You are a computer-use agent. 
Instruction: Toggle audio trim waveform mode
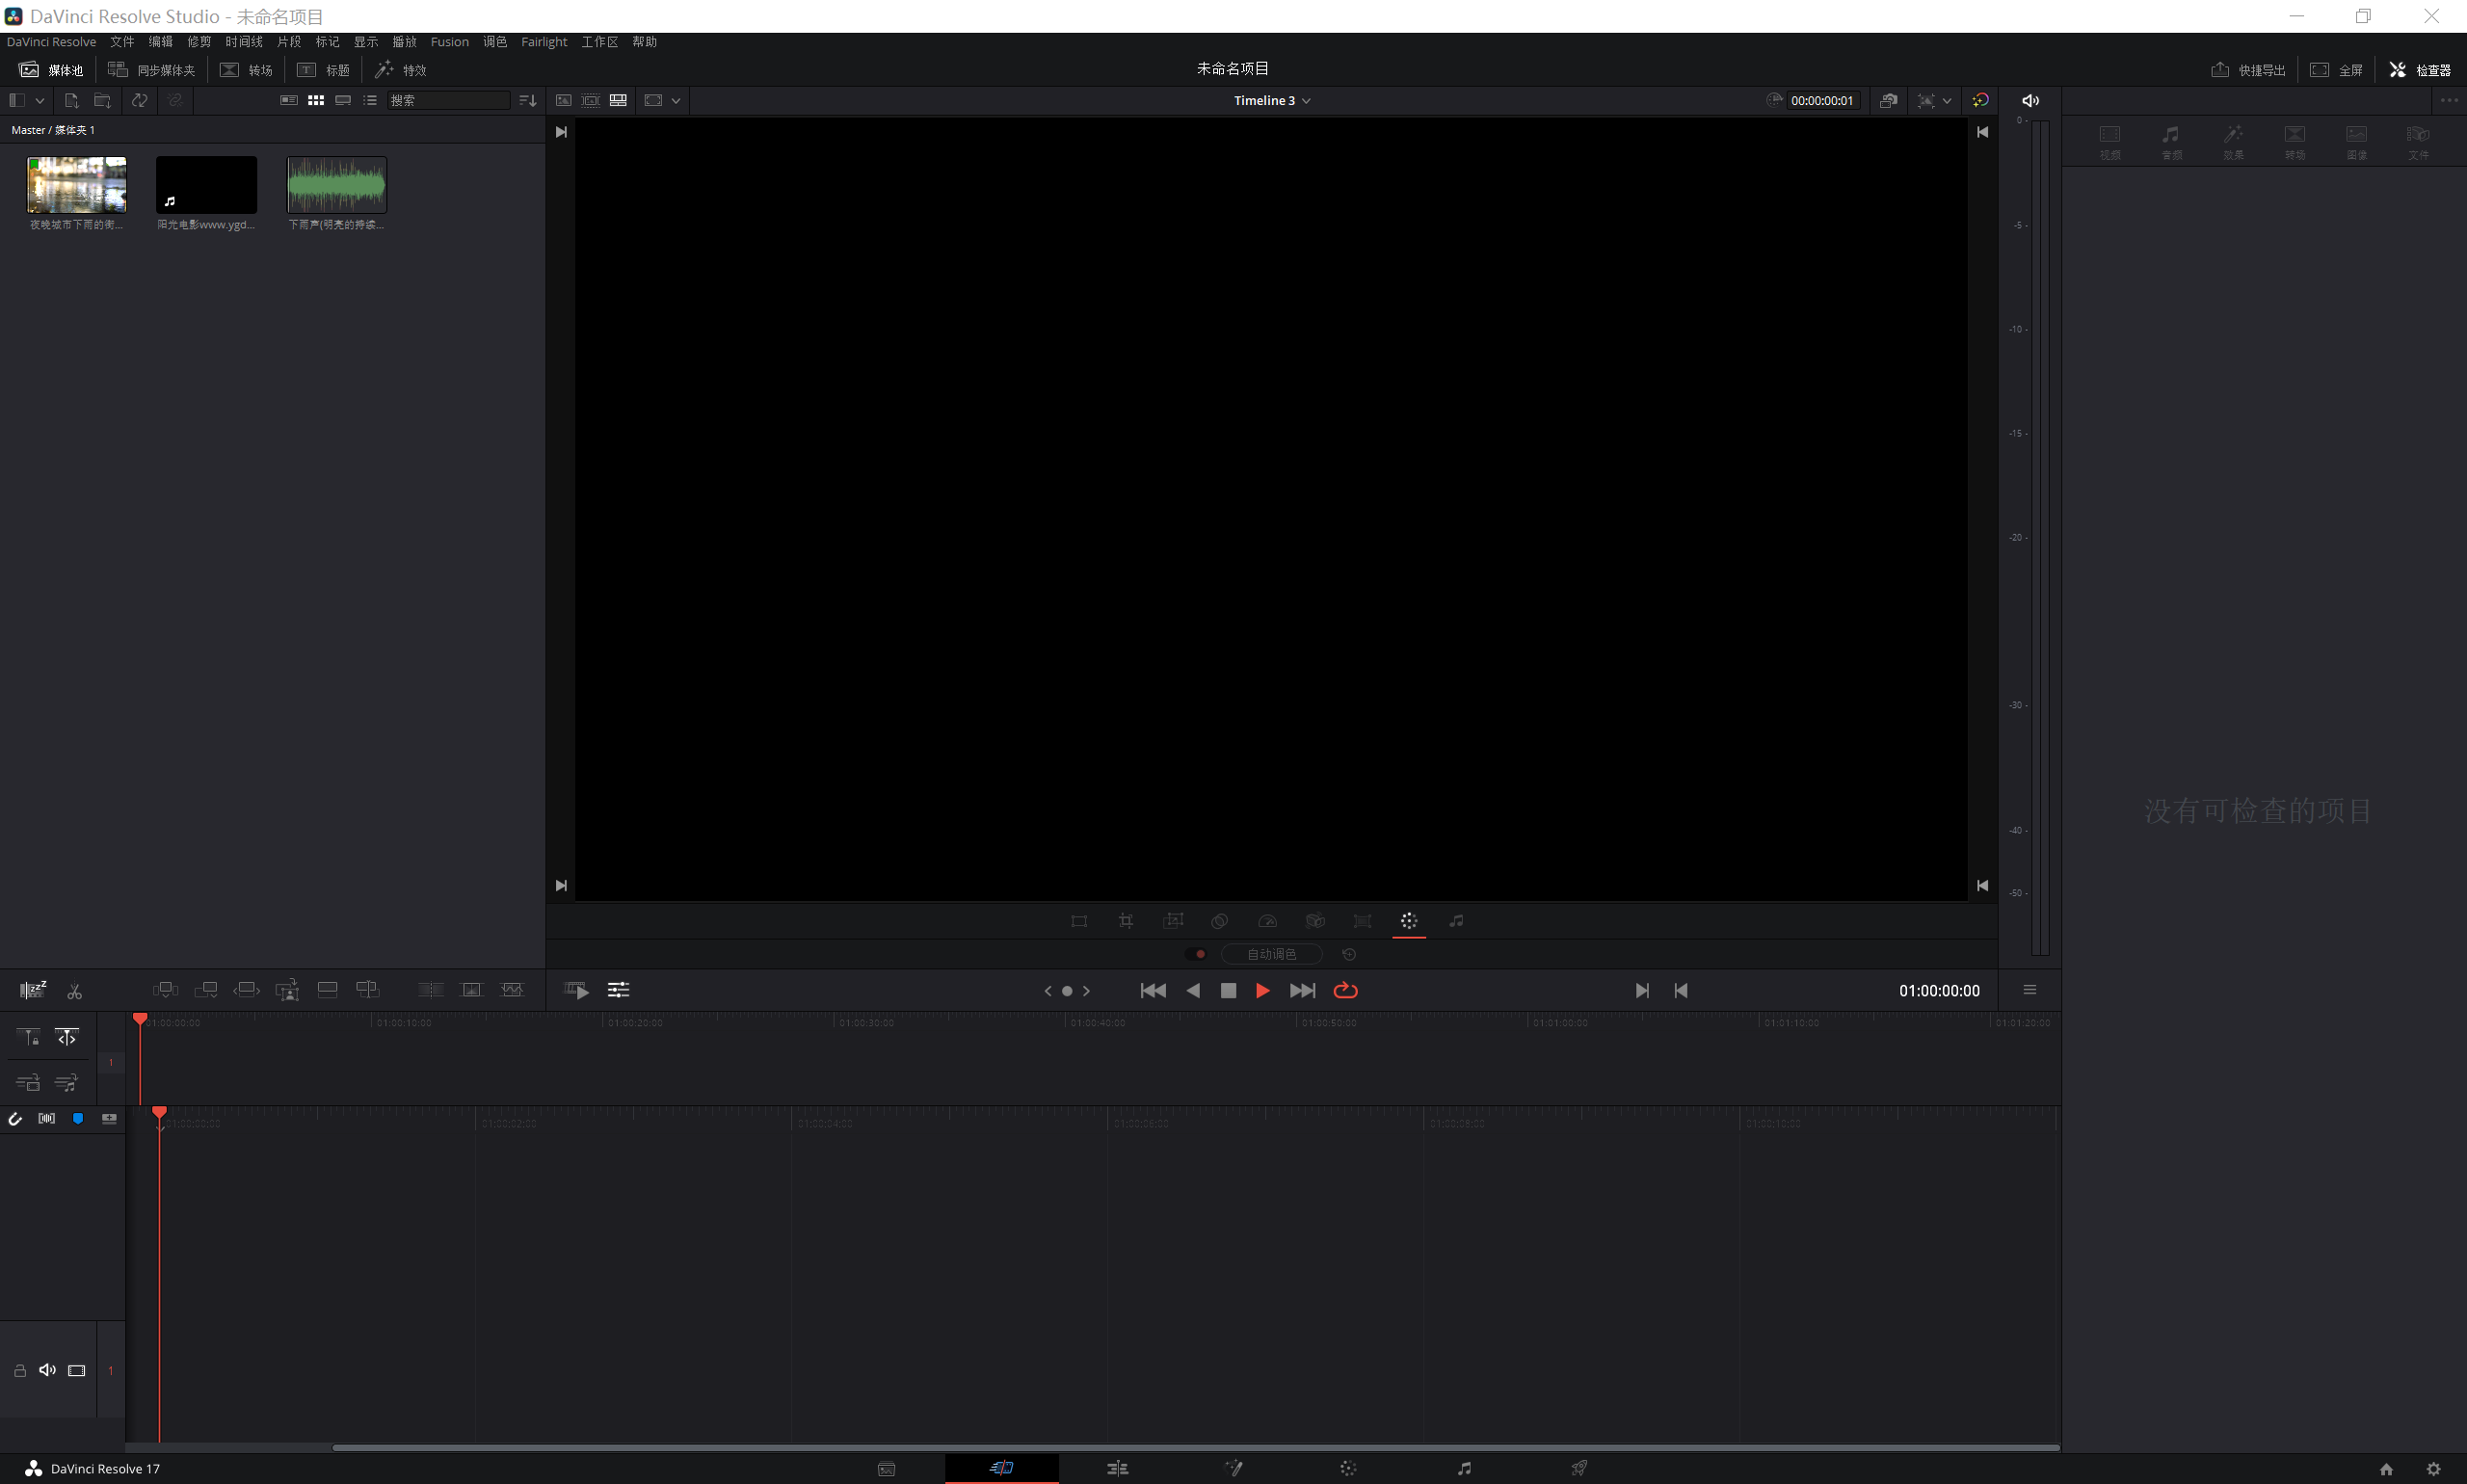click(46, 1119)
